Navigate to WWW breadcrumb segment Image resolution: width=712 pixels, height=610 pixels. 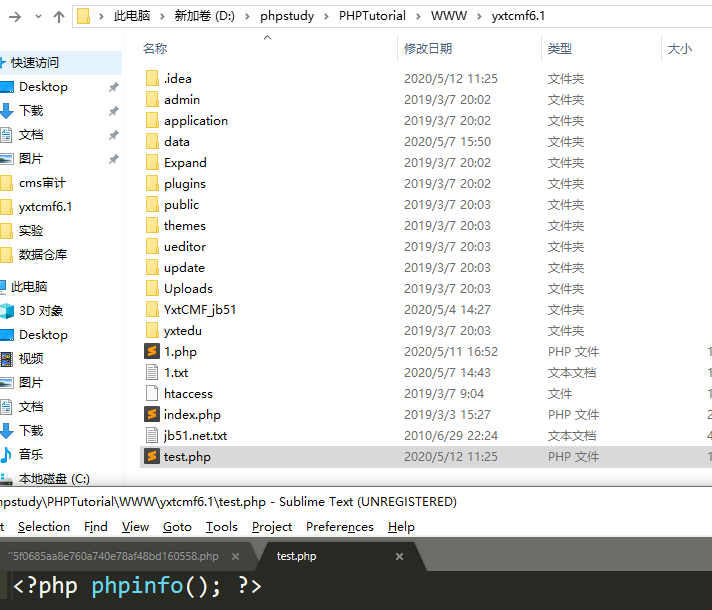[449, 16]
